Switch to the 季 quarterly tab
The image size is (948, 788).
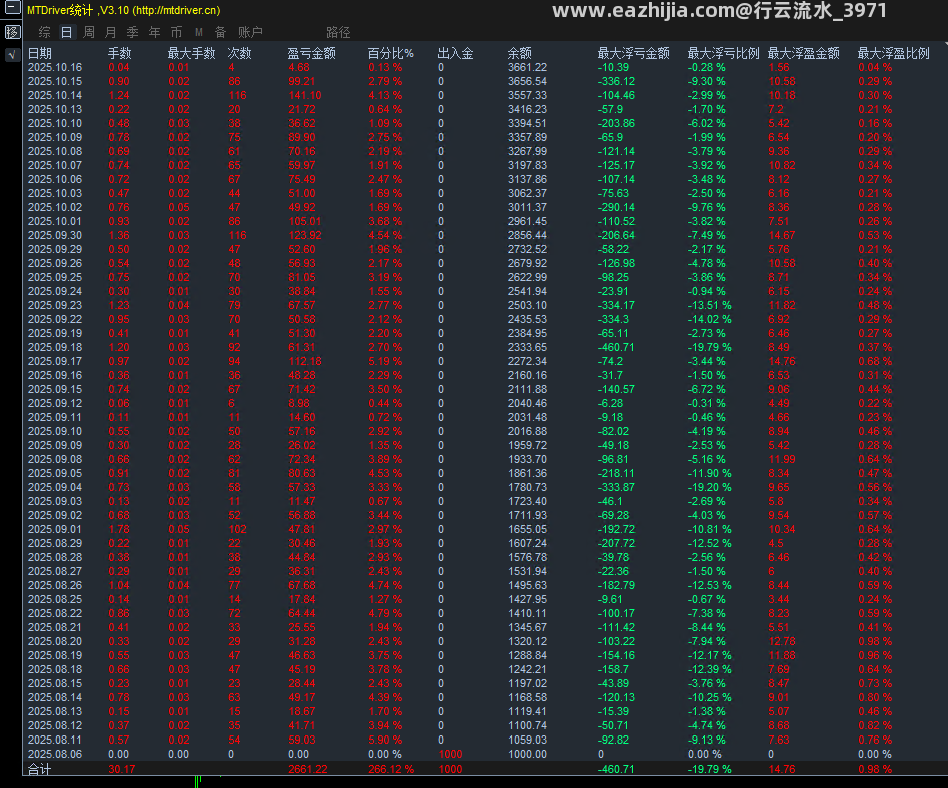pyautogui.click(x=132, y=32)
